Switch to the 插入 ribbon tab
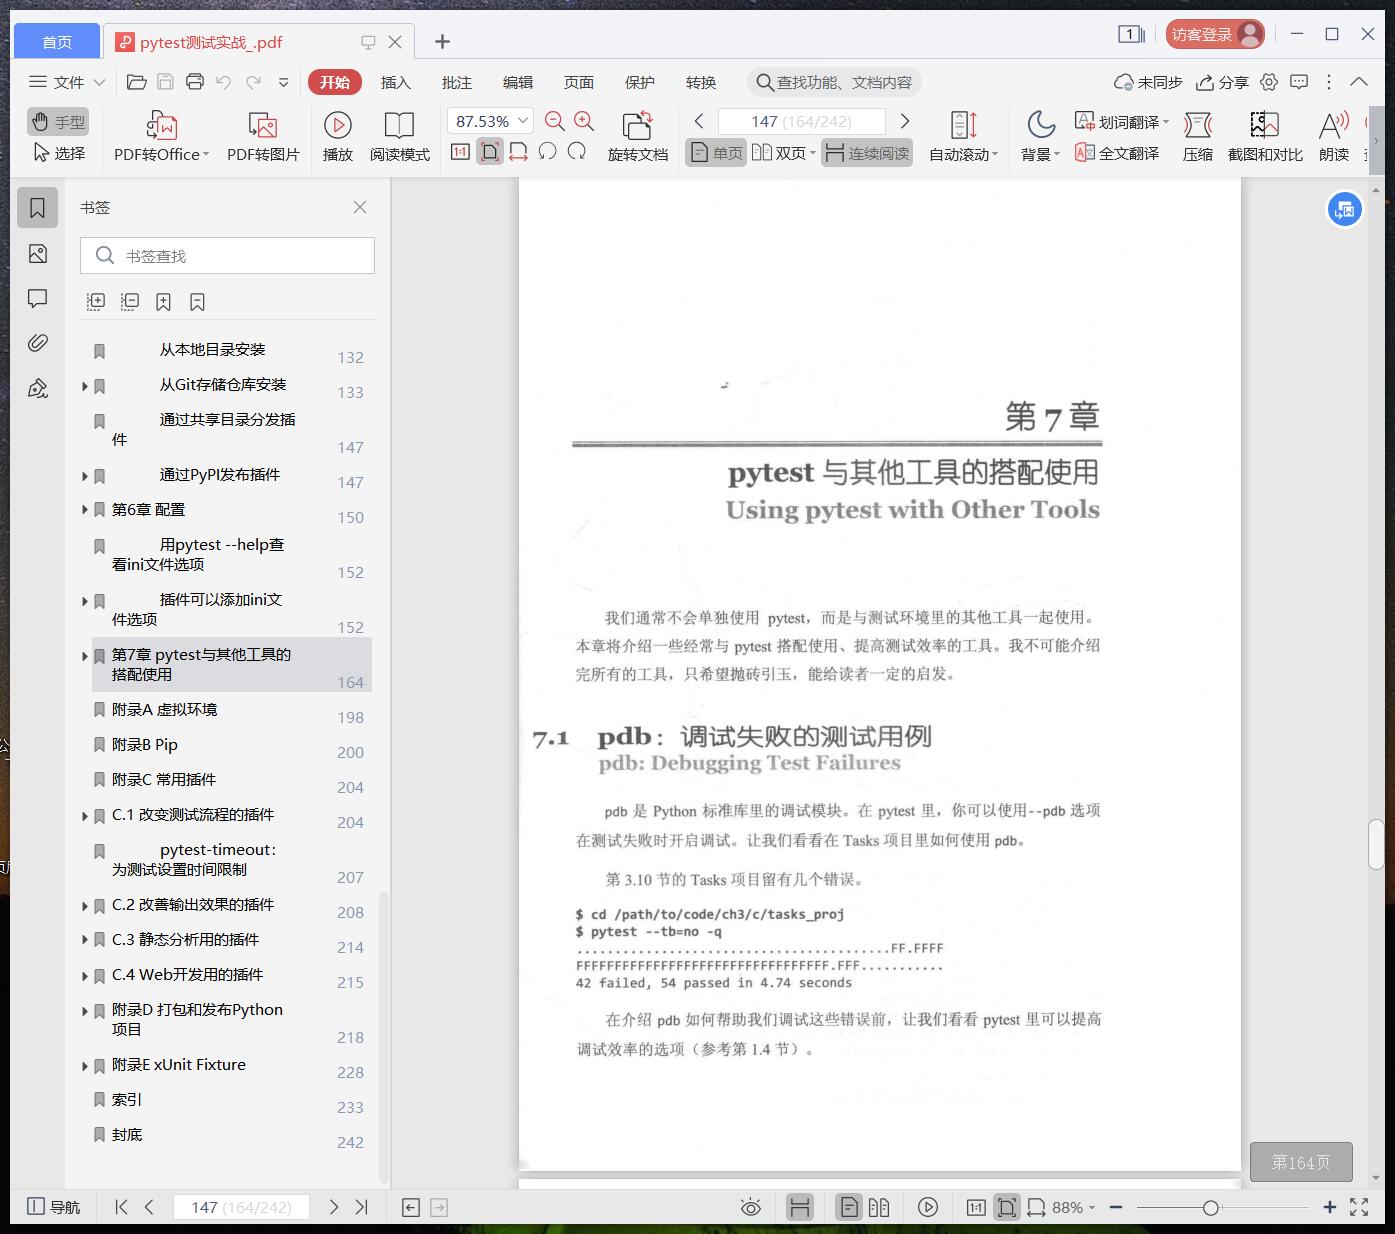Viewport: 1395px width, 1234px height. tap(396, 82)
